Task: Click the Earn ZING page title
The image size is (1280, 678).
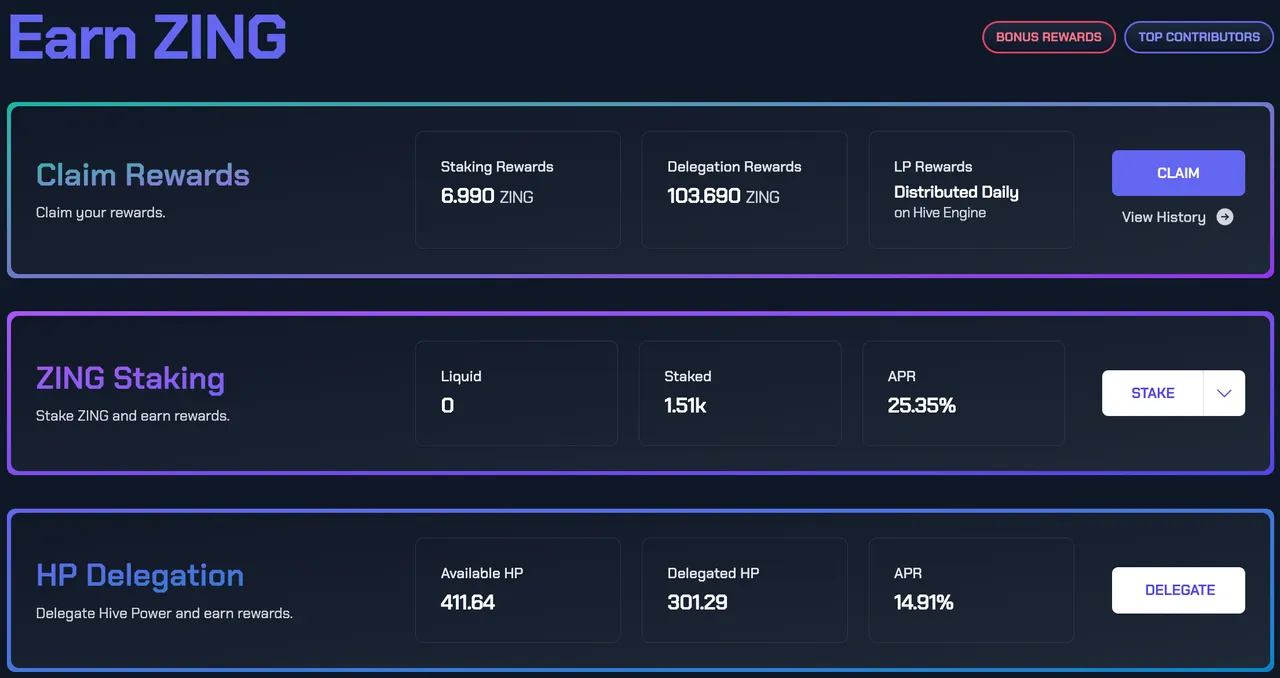Action: pos(148,35)
